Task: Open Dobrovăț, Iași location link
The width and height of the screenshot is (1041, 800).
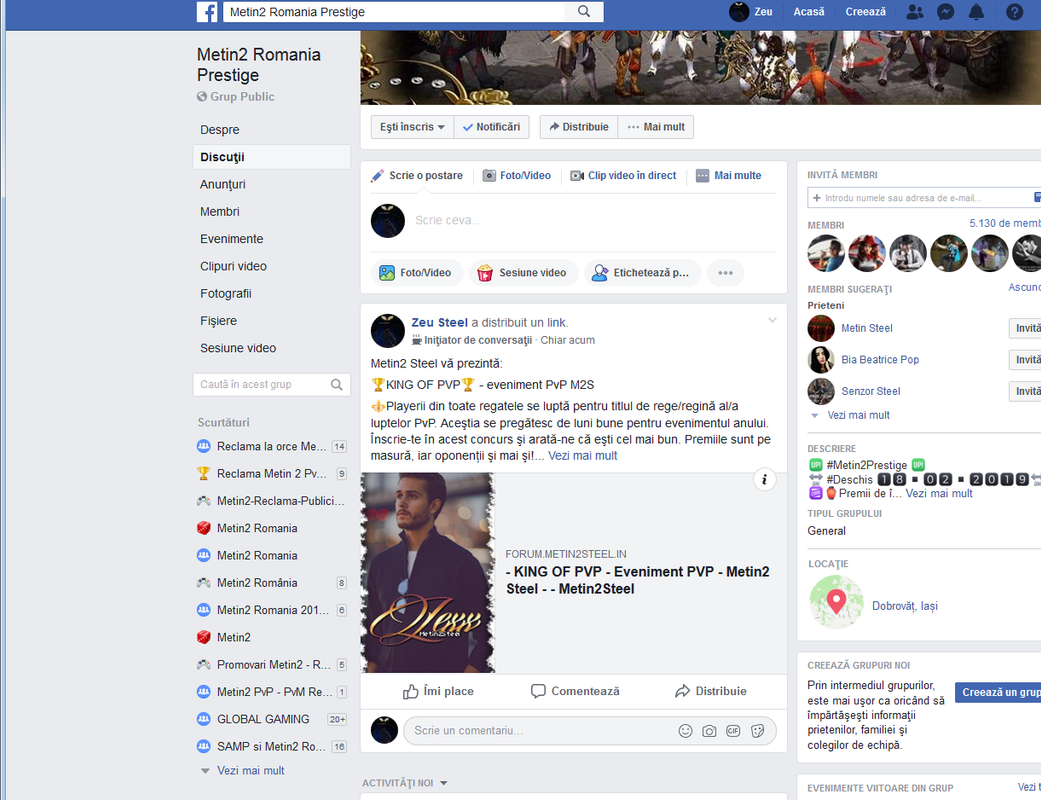Action: click(904, 605)
